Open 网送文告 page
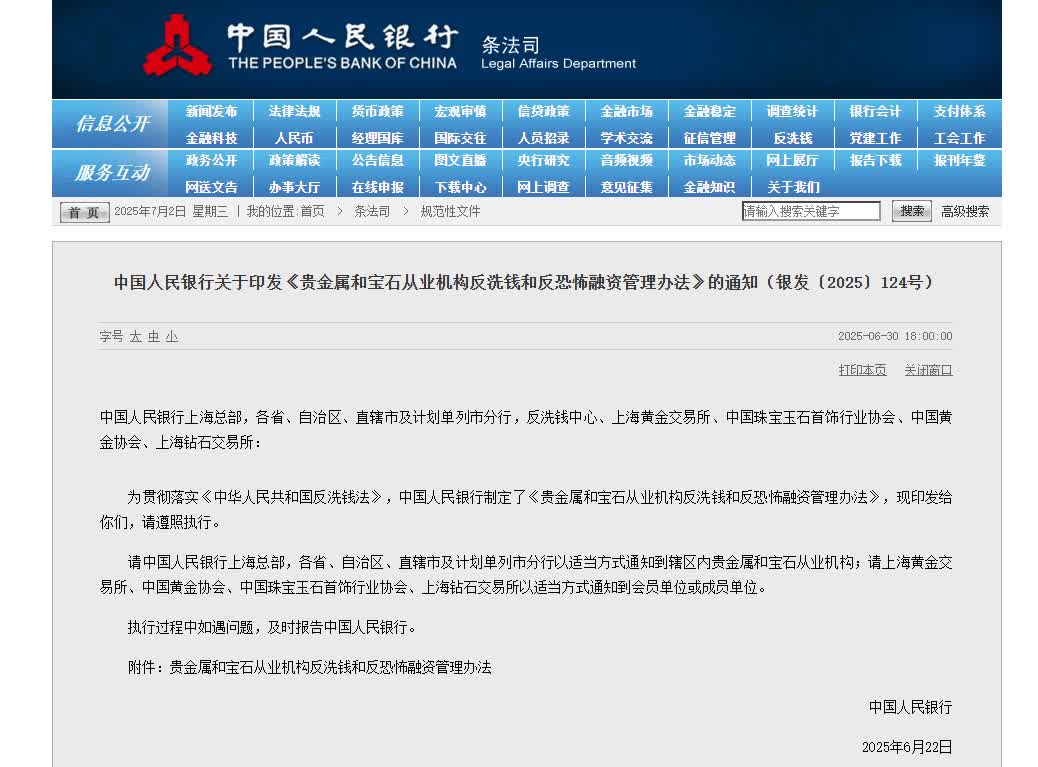Image resolution: width=1038 pixels, height=767 pixels. tap(211, 187)
